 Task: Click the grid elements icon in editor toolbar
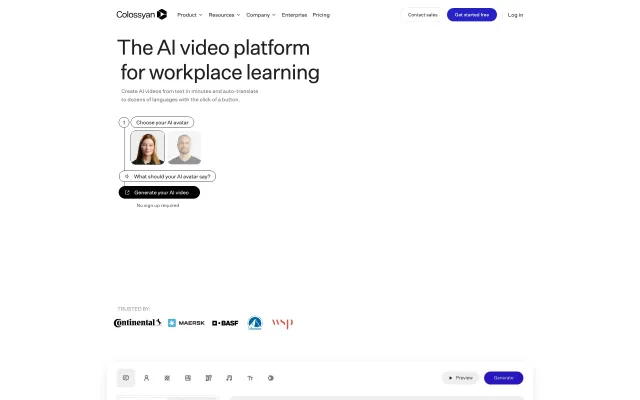click(x=167, y=378)
